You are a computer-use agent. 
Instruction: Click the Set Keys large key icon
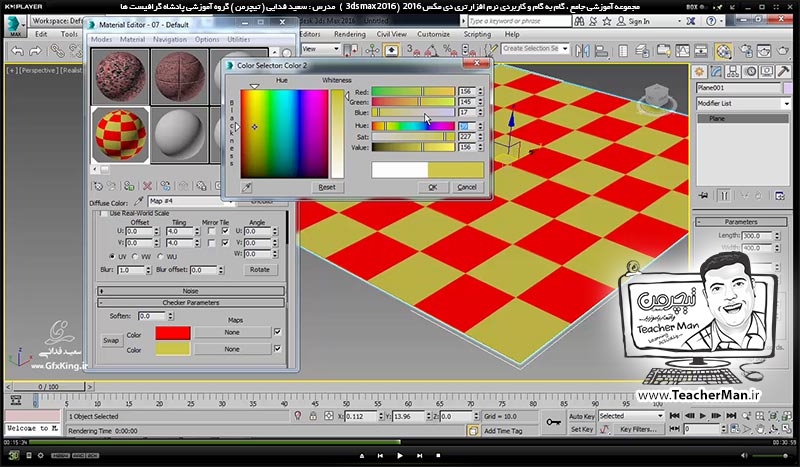pyautogui.click(x=553, y=423)
